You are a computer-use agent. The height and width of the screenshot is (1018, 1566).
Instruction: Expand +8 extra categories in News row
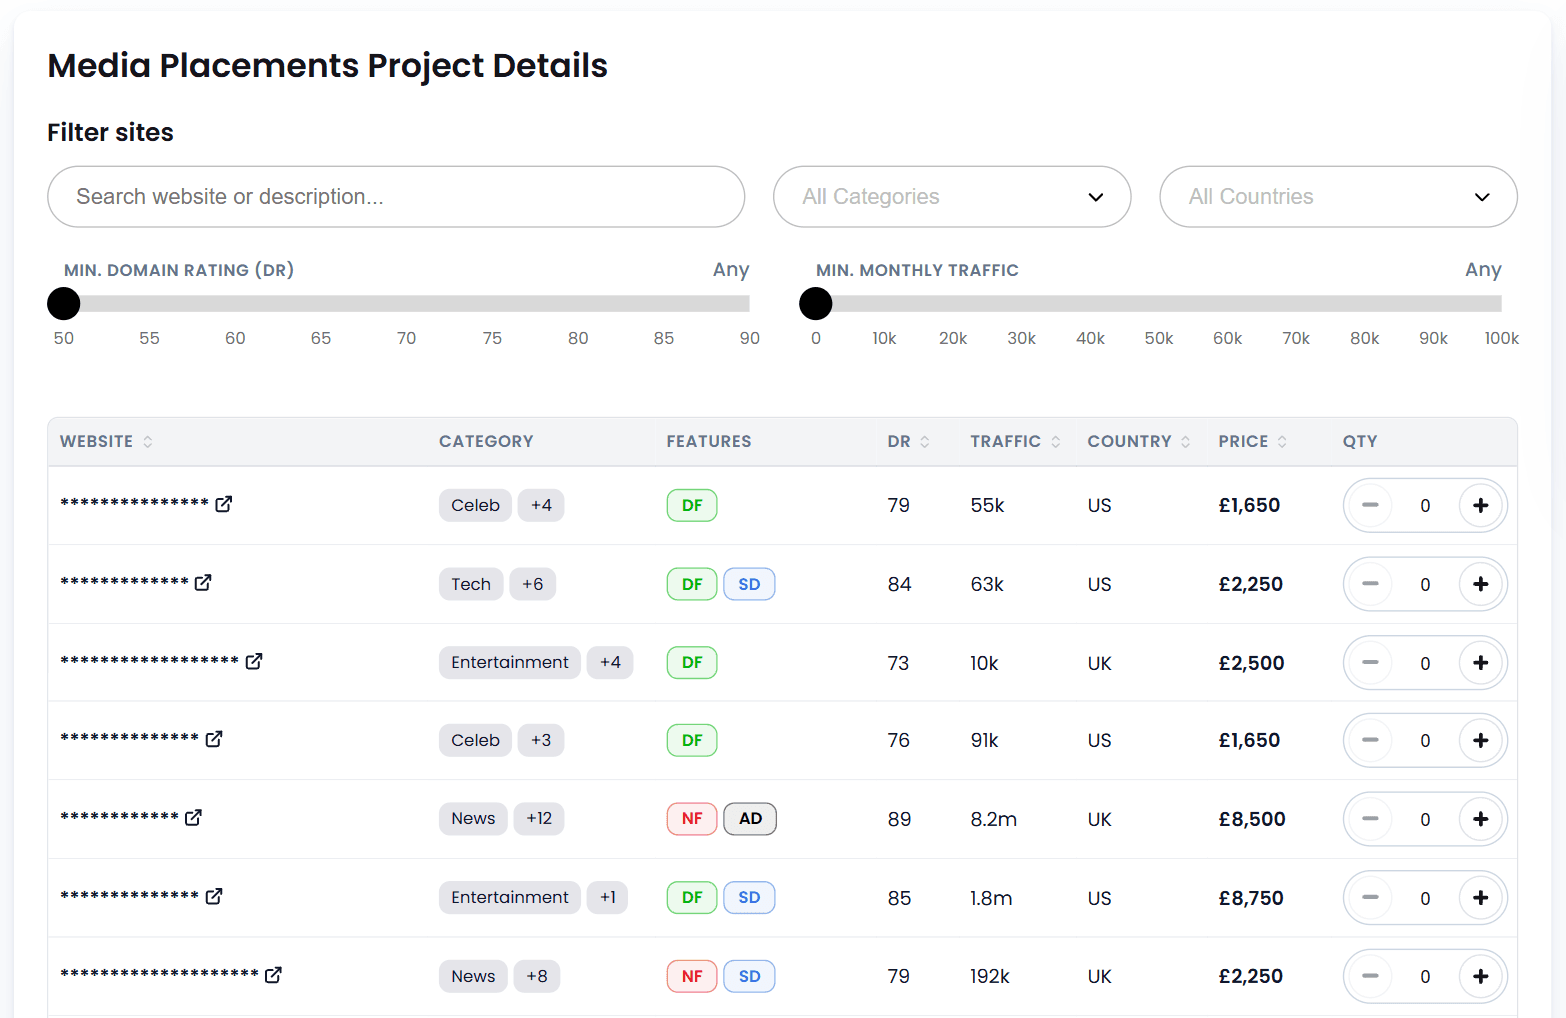(x=537, y=976)
